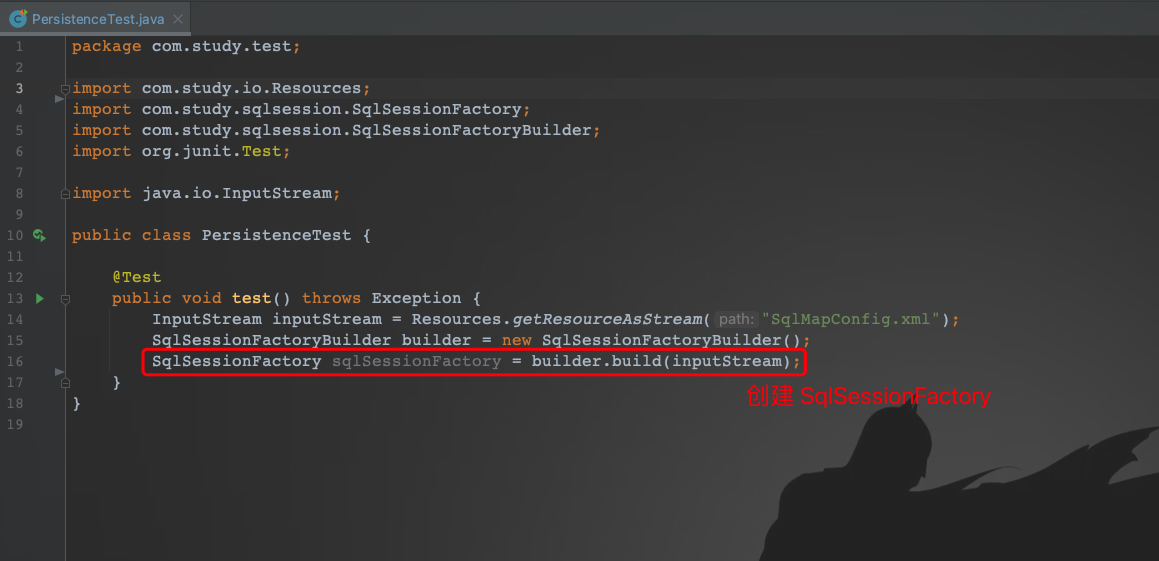Run test() method via green arrow

click(39, 299)
